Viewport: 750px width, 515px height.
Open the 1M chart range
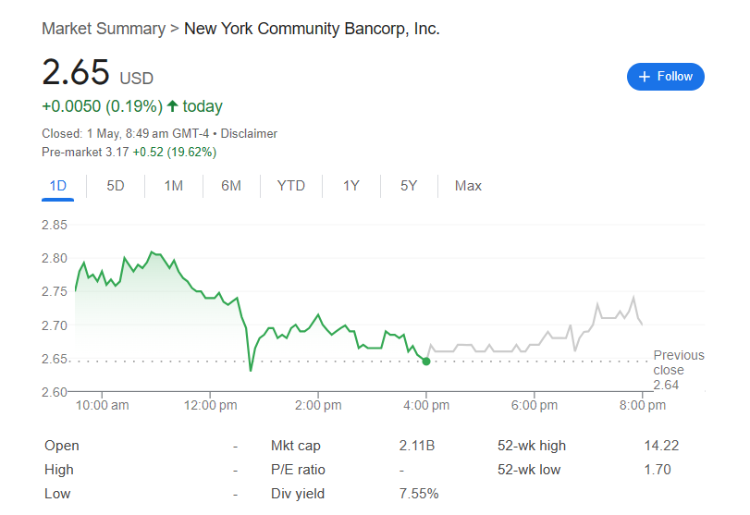(x=174, y=185)
